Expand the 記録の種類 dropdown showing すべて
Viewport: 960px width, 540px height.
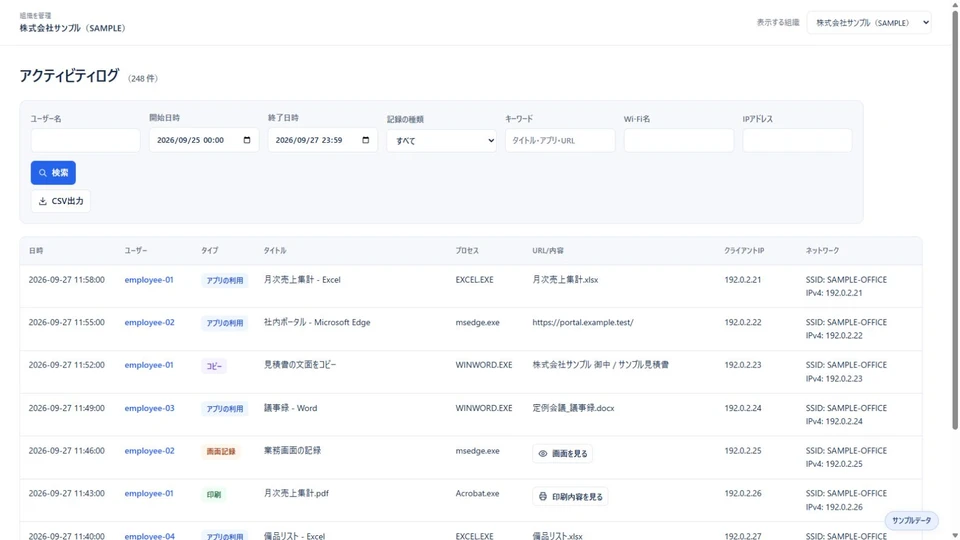click(441, 141)
